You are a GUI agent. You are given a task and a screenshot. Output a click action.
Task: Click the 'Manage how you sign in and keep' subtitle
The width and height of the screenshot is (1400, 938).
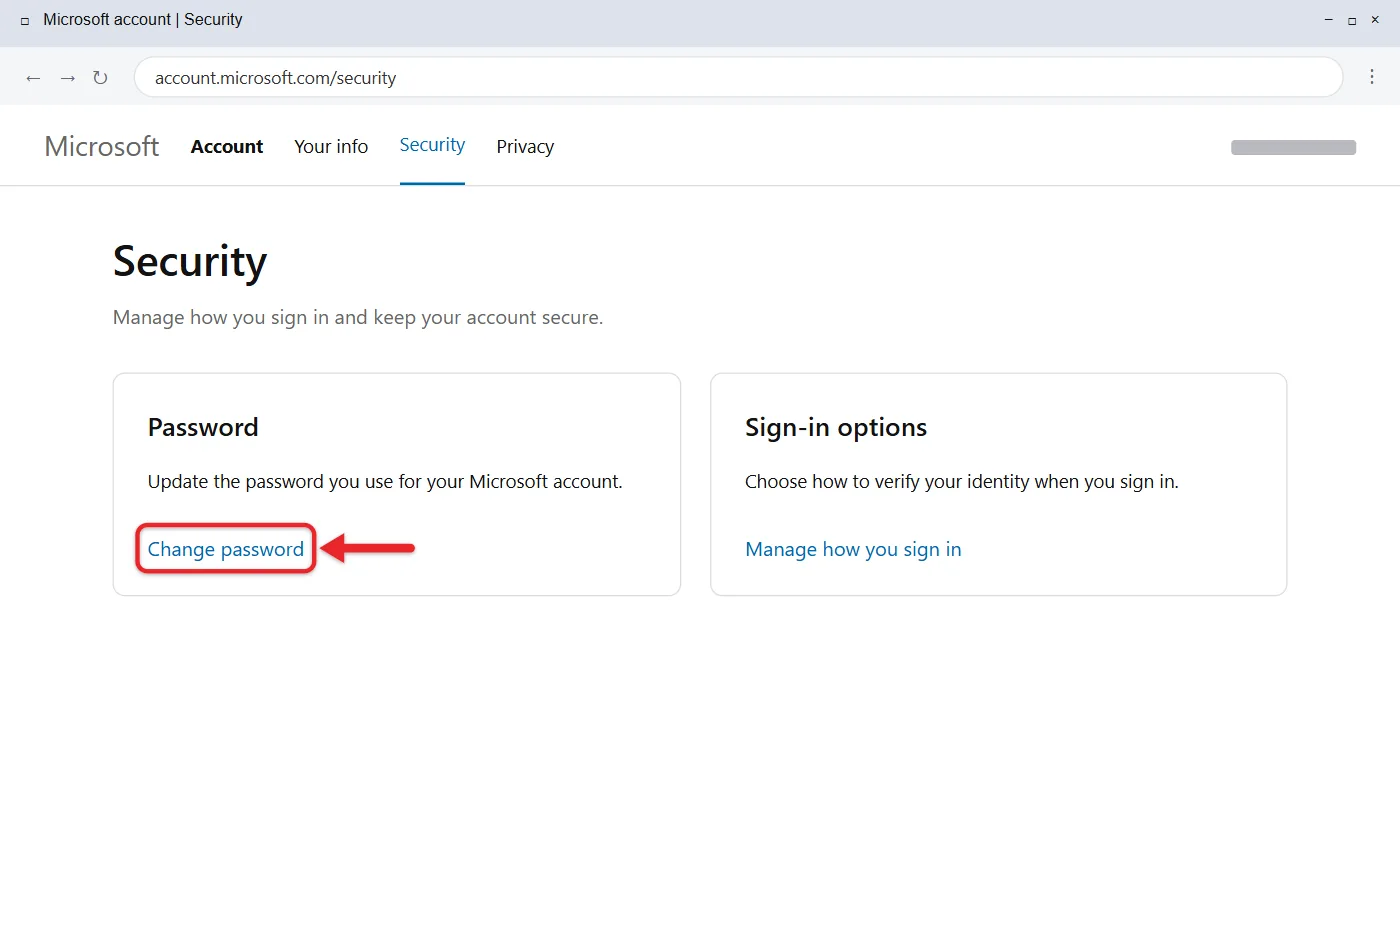click(358, 318)
